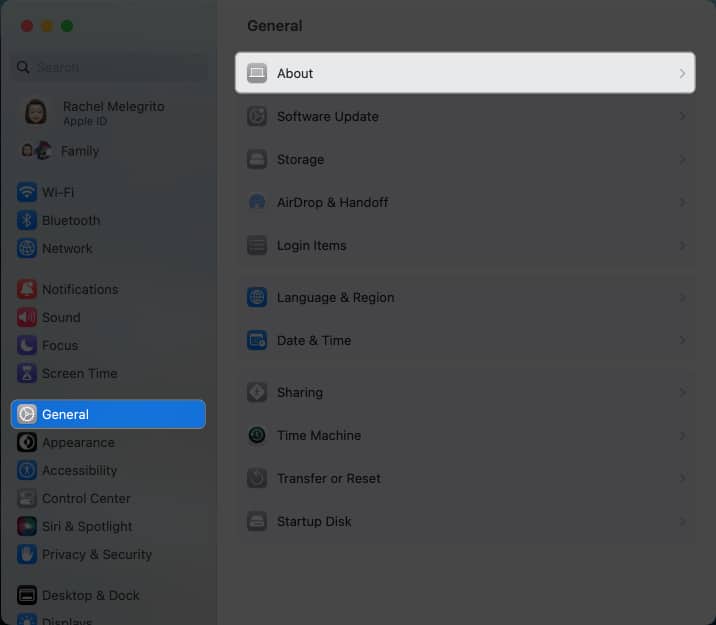Expand the Sharing row chevron
716x625 pixels.
click(x=682, y=392)
